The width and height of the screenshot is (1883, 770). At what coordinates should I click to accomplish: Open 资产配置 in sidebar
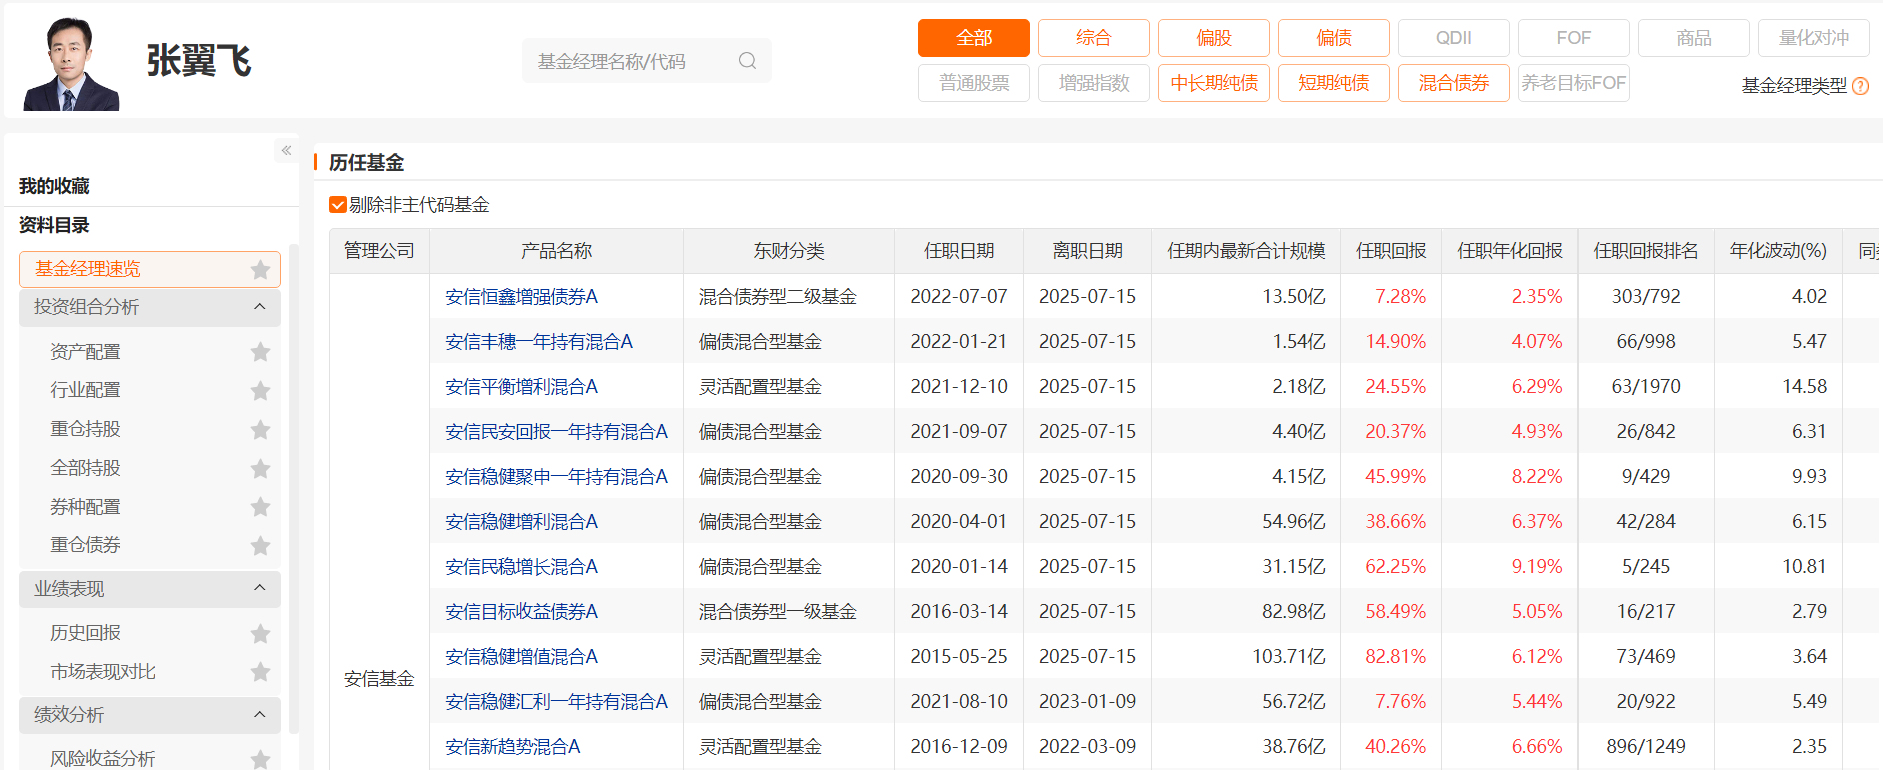click(85, 352)
